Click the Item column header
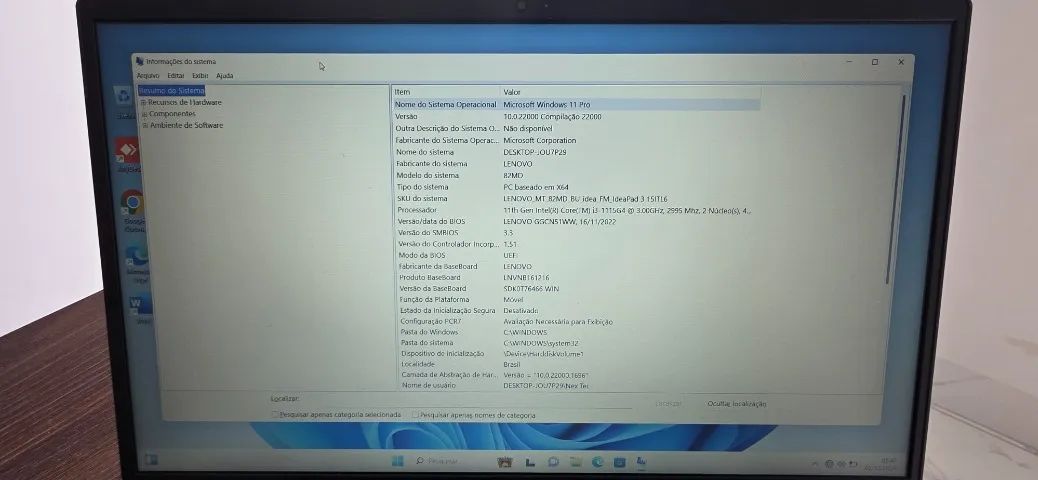Image resolution: width=1038 pixels, height=480 pixels. [x=446, y=92]
